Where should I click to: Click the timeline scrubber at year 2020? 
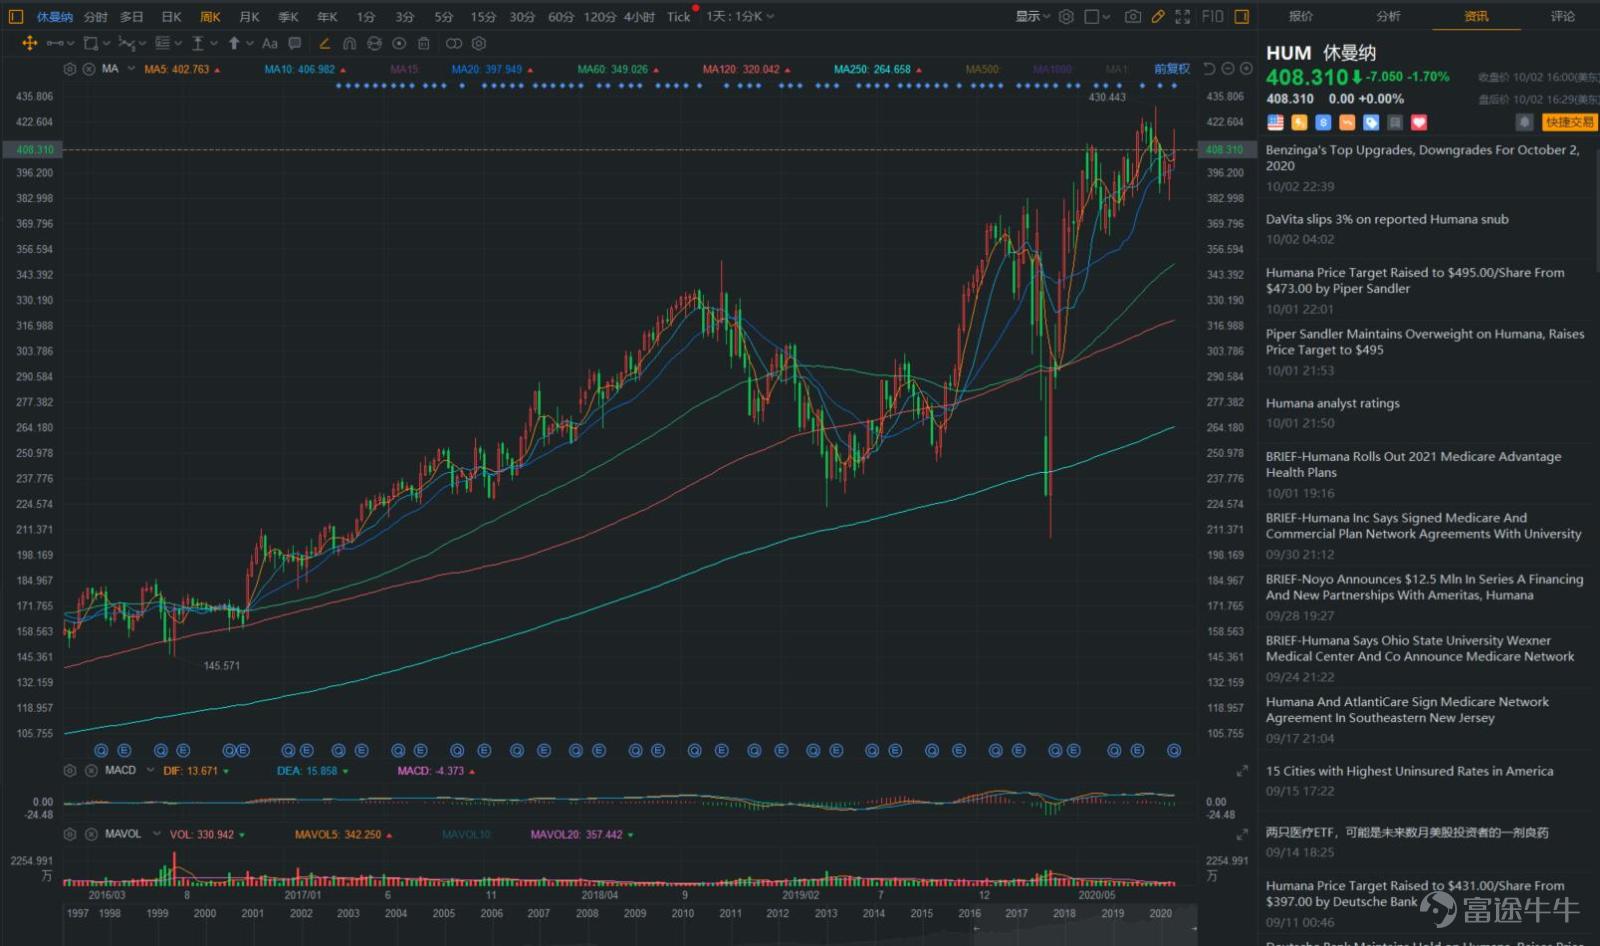(1160, 913)
